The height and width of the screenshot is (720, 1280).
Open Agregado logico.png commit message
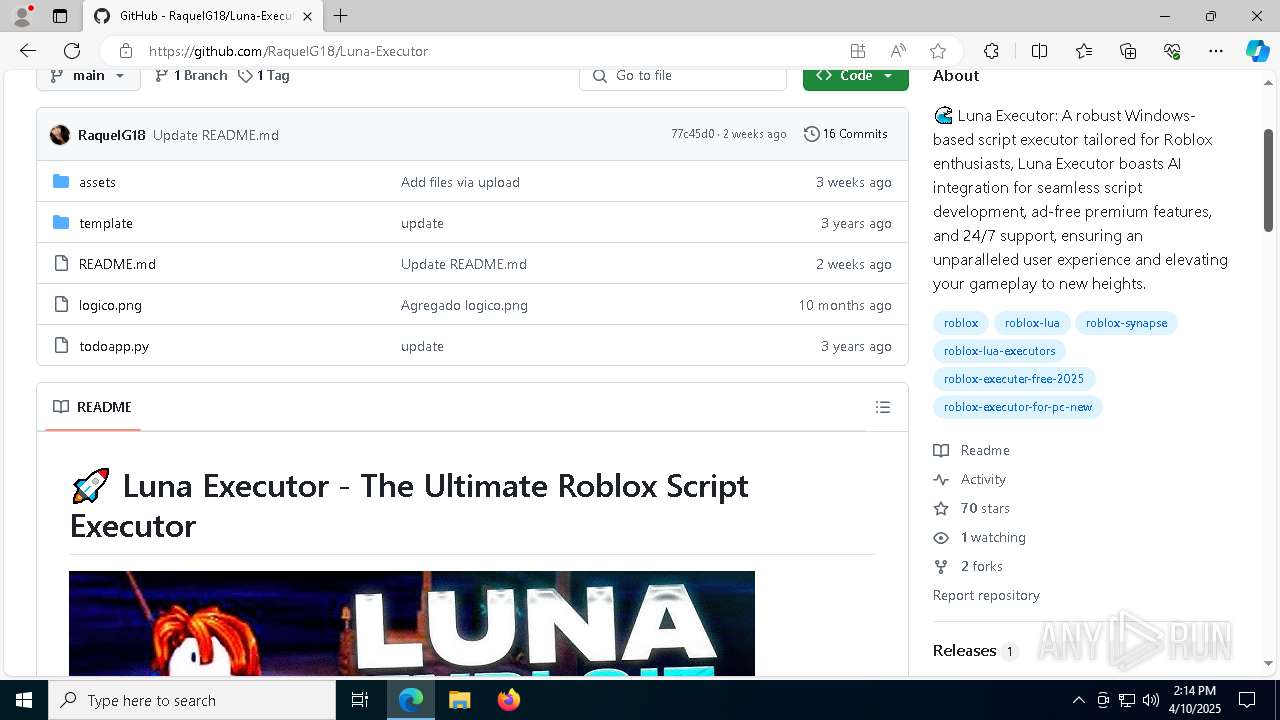(x=464, y=305)
